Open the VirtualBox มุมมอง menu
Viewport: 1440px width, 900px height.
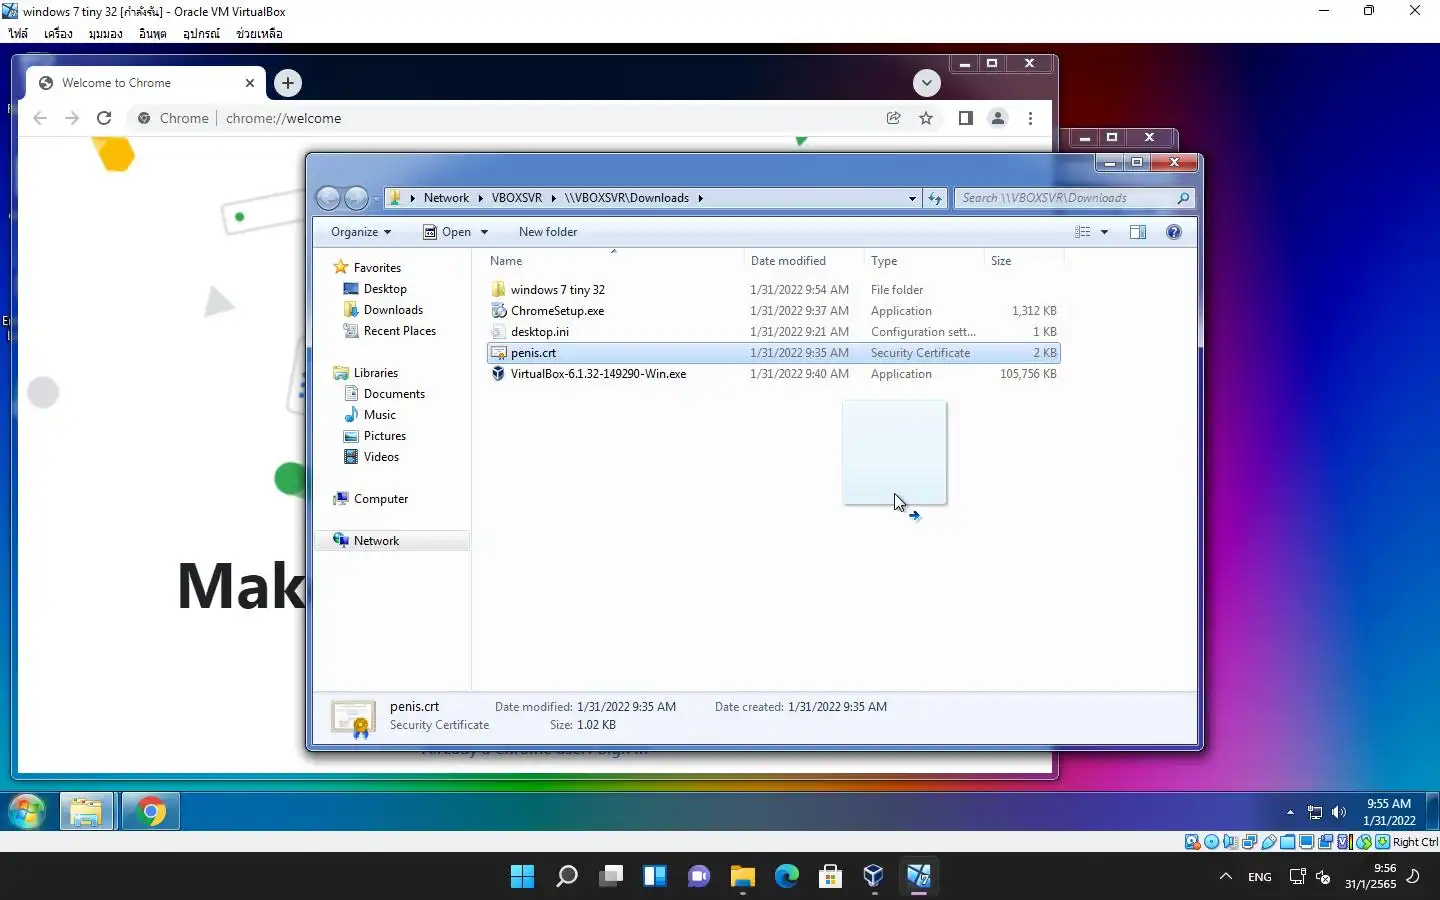point(105,34)
